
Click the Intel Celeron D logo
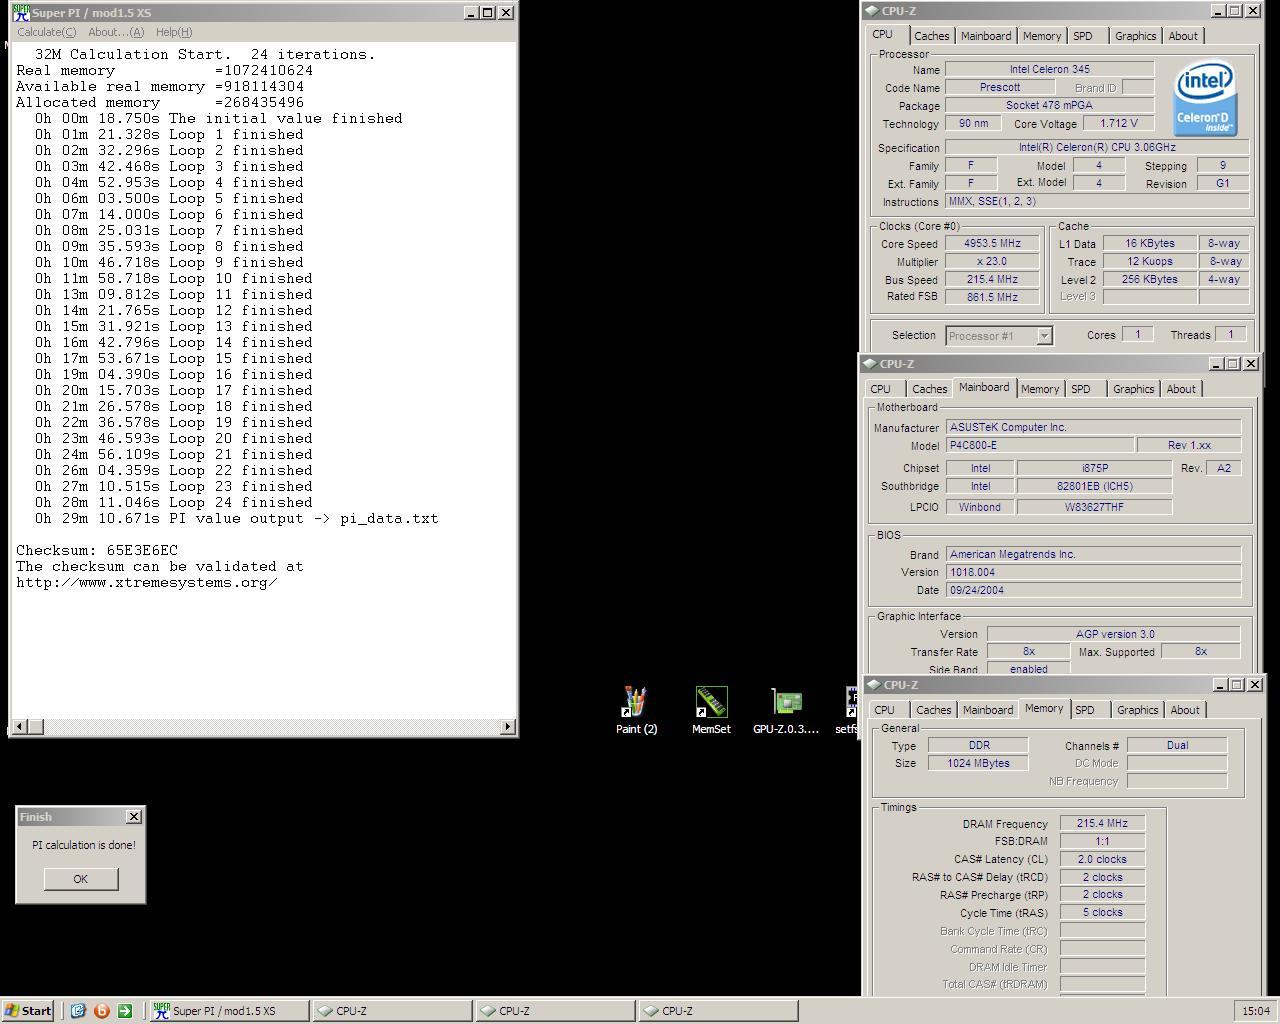1205,98
